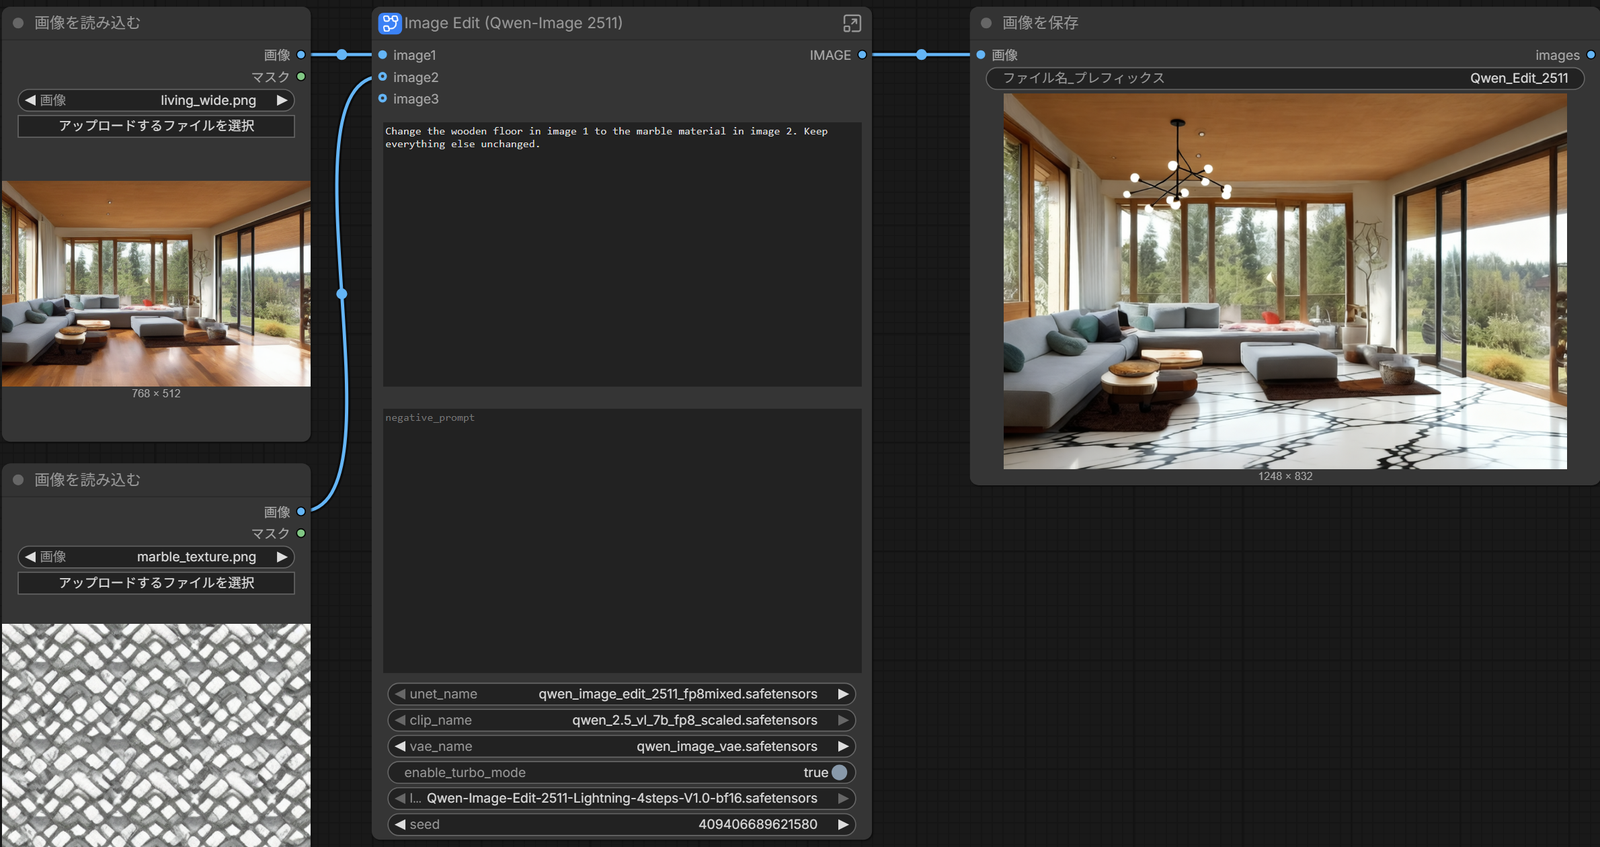1600x847 pixels.
Task: Collapse the bottom 画像を読み込む node via its dot
Action: [18, 480]
